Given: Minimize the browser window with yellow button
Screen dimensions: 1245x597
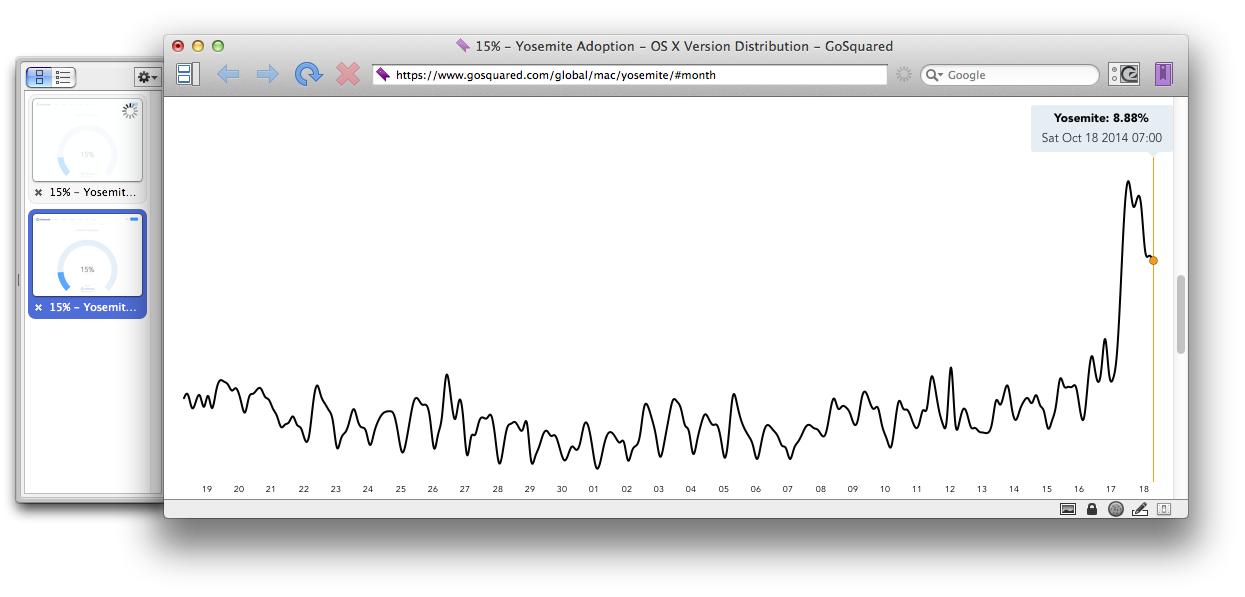Looking at the screenshot, I should 198,46.
